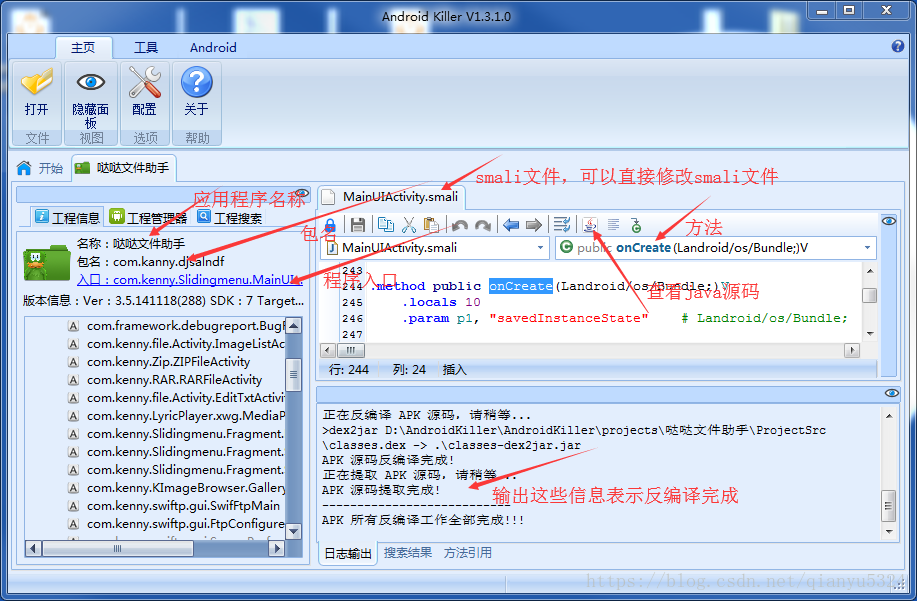The height and width of the screenshot is (601, 917).
Task: Open 配置 settings tools icon
Action: [145, 82]
